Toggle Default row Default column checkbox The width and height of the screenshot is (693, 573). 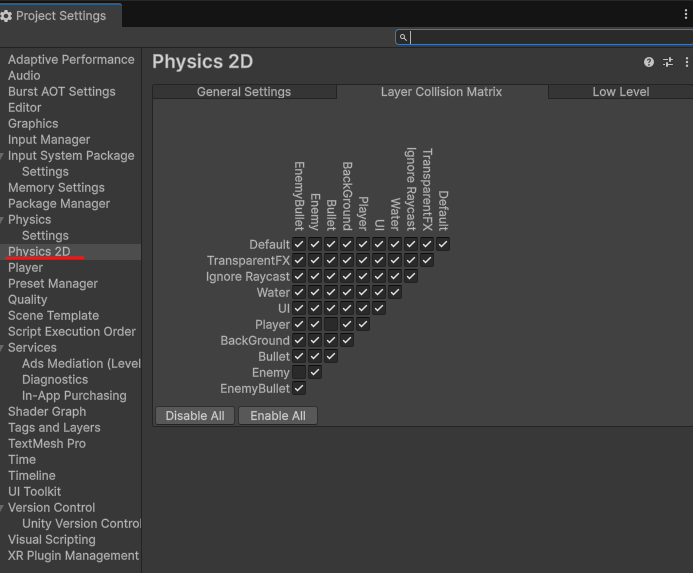(x=443, y=244)
